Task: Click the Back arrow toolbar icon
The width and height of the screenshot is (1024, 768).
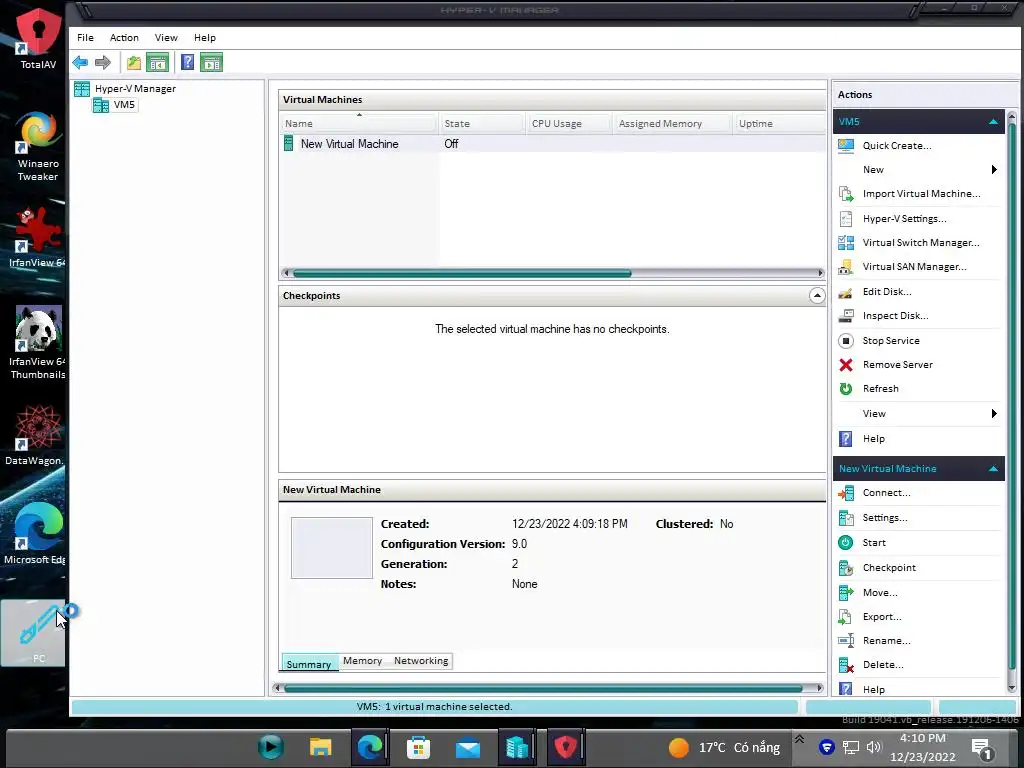Action: (80, 63)
